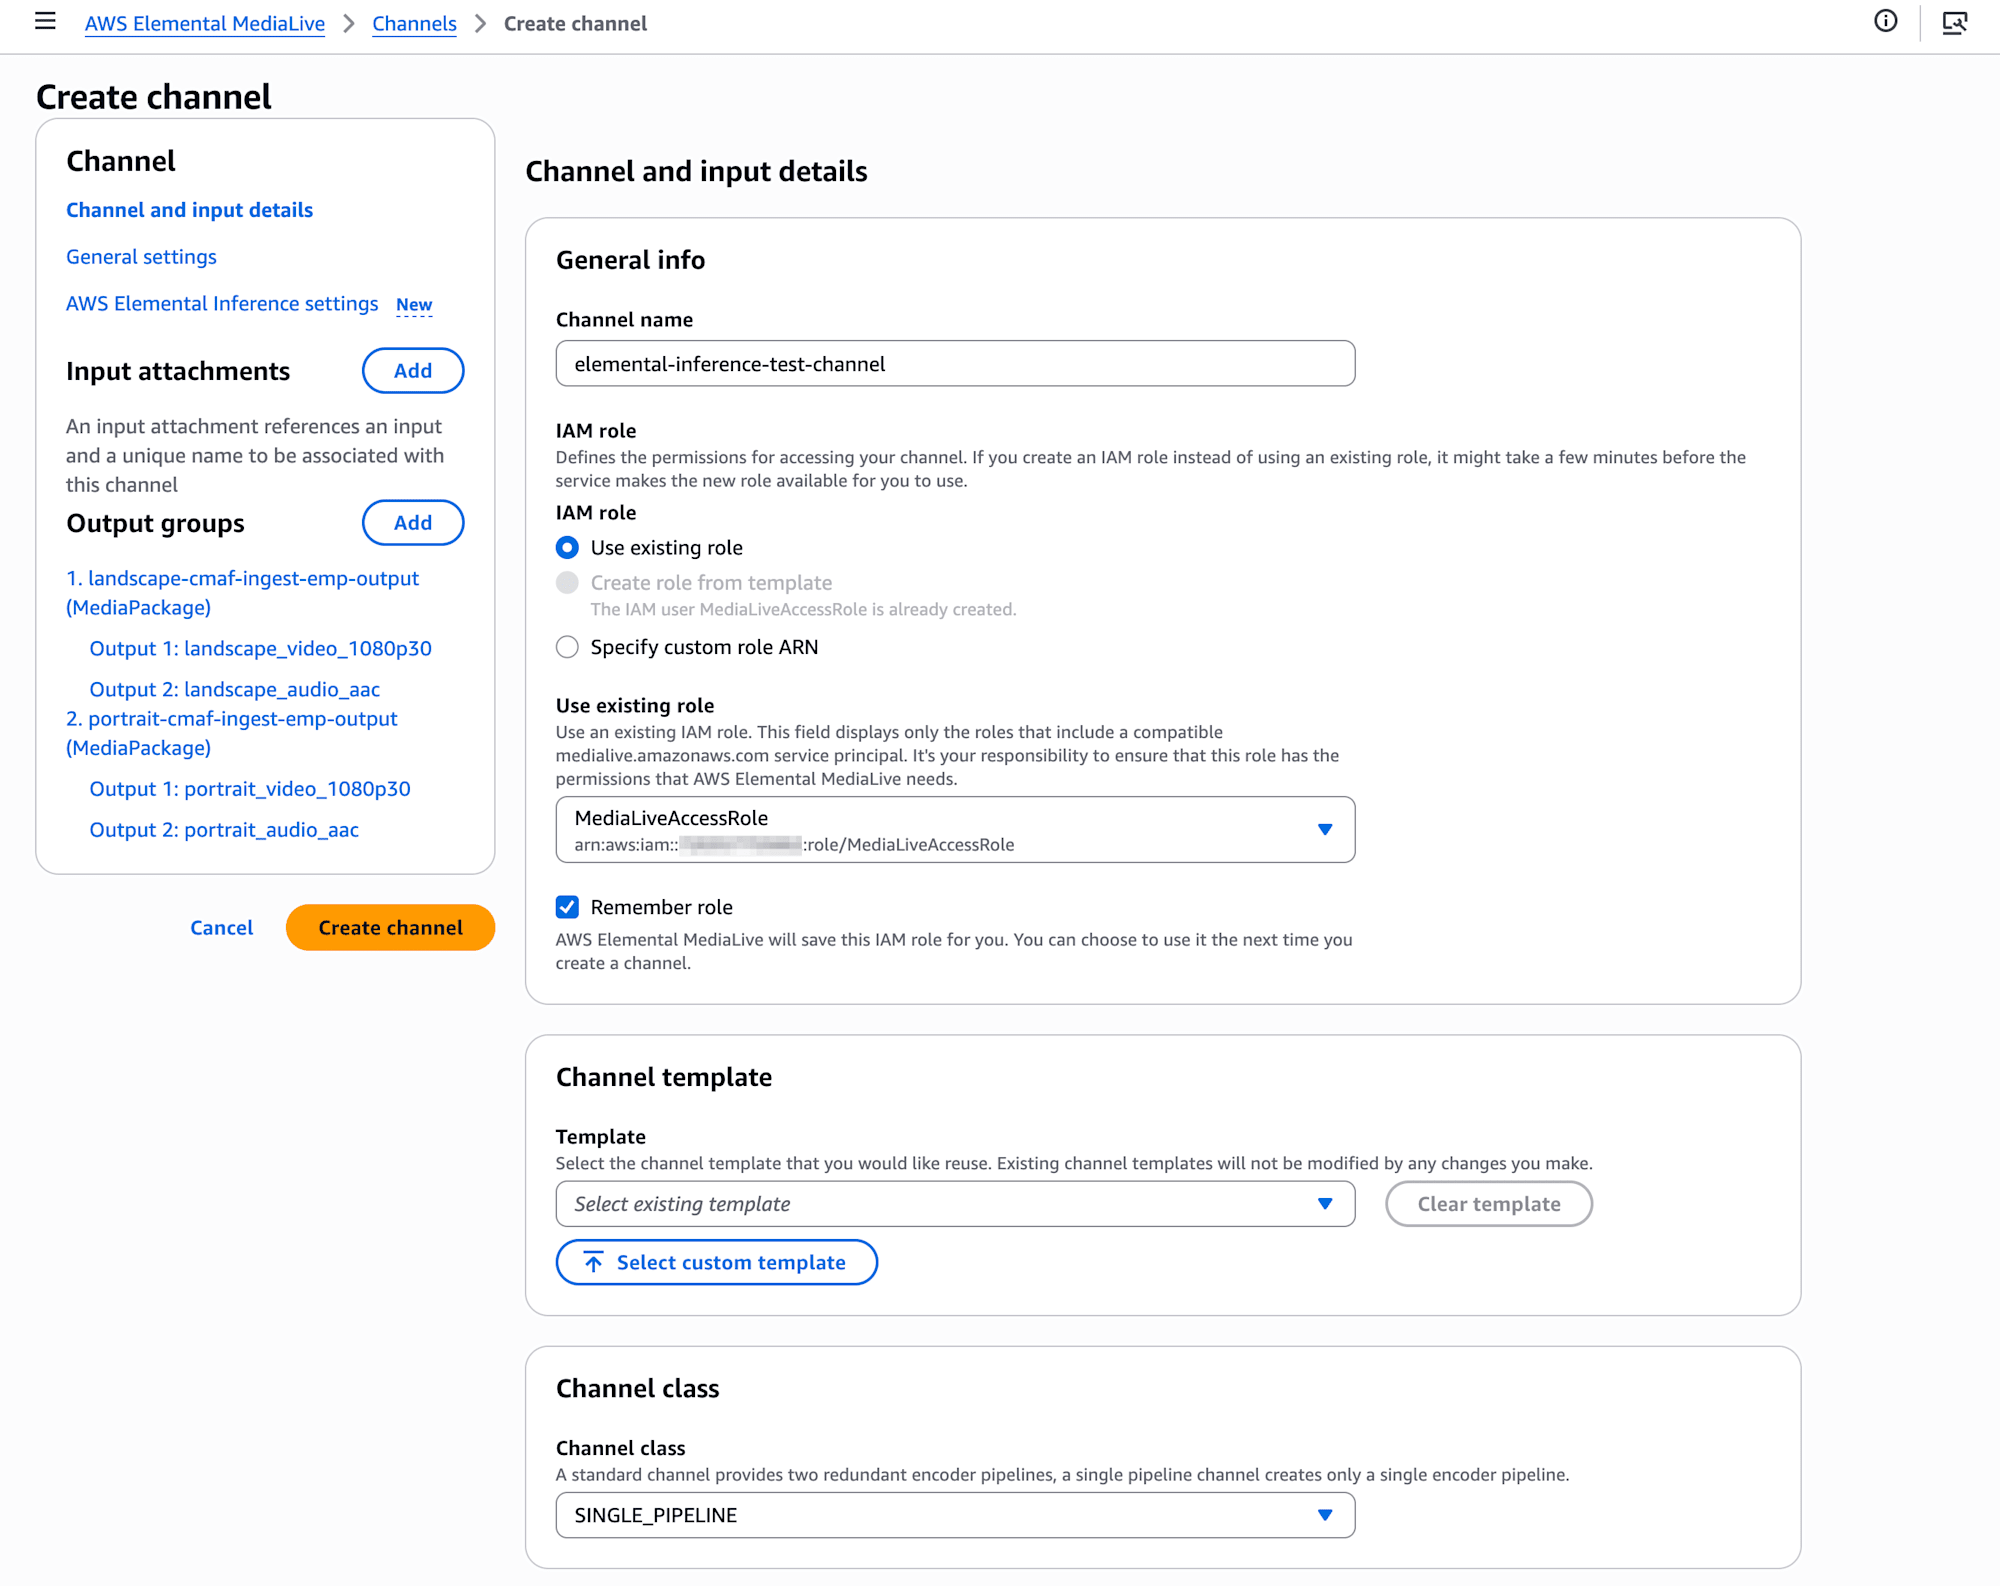Open AWS Elemental Inference settings
Screen dimensions: 2000x1586
click(222, 304)
